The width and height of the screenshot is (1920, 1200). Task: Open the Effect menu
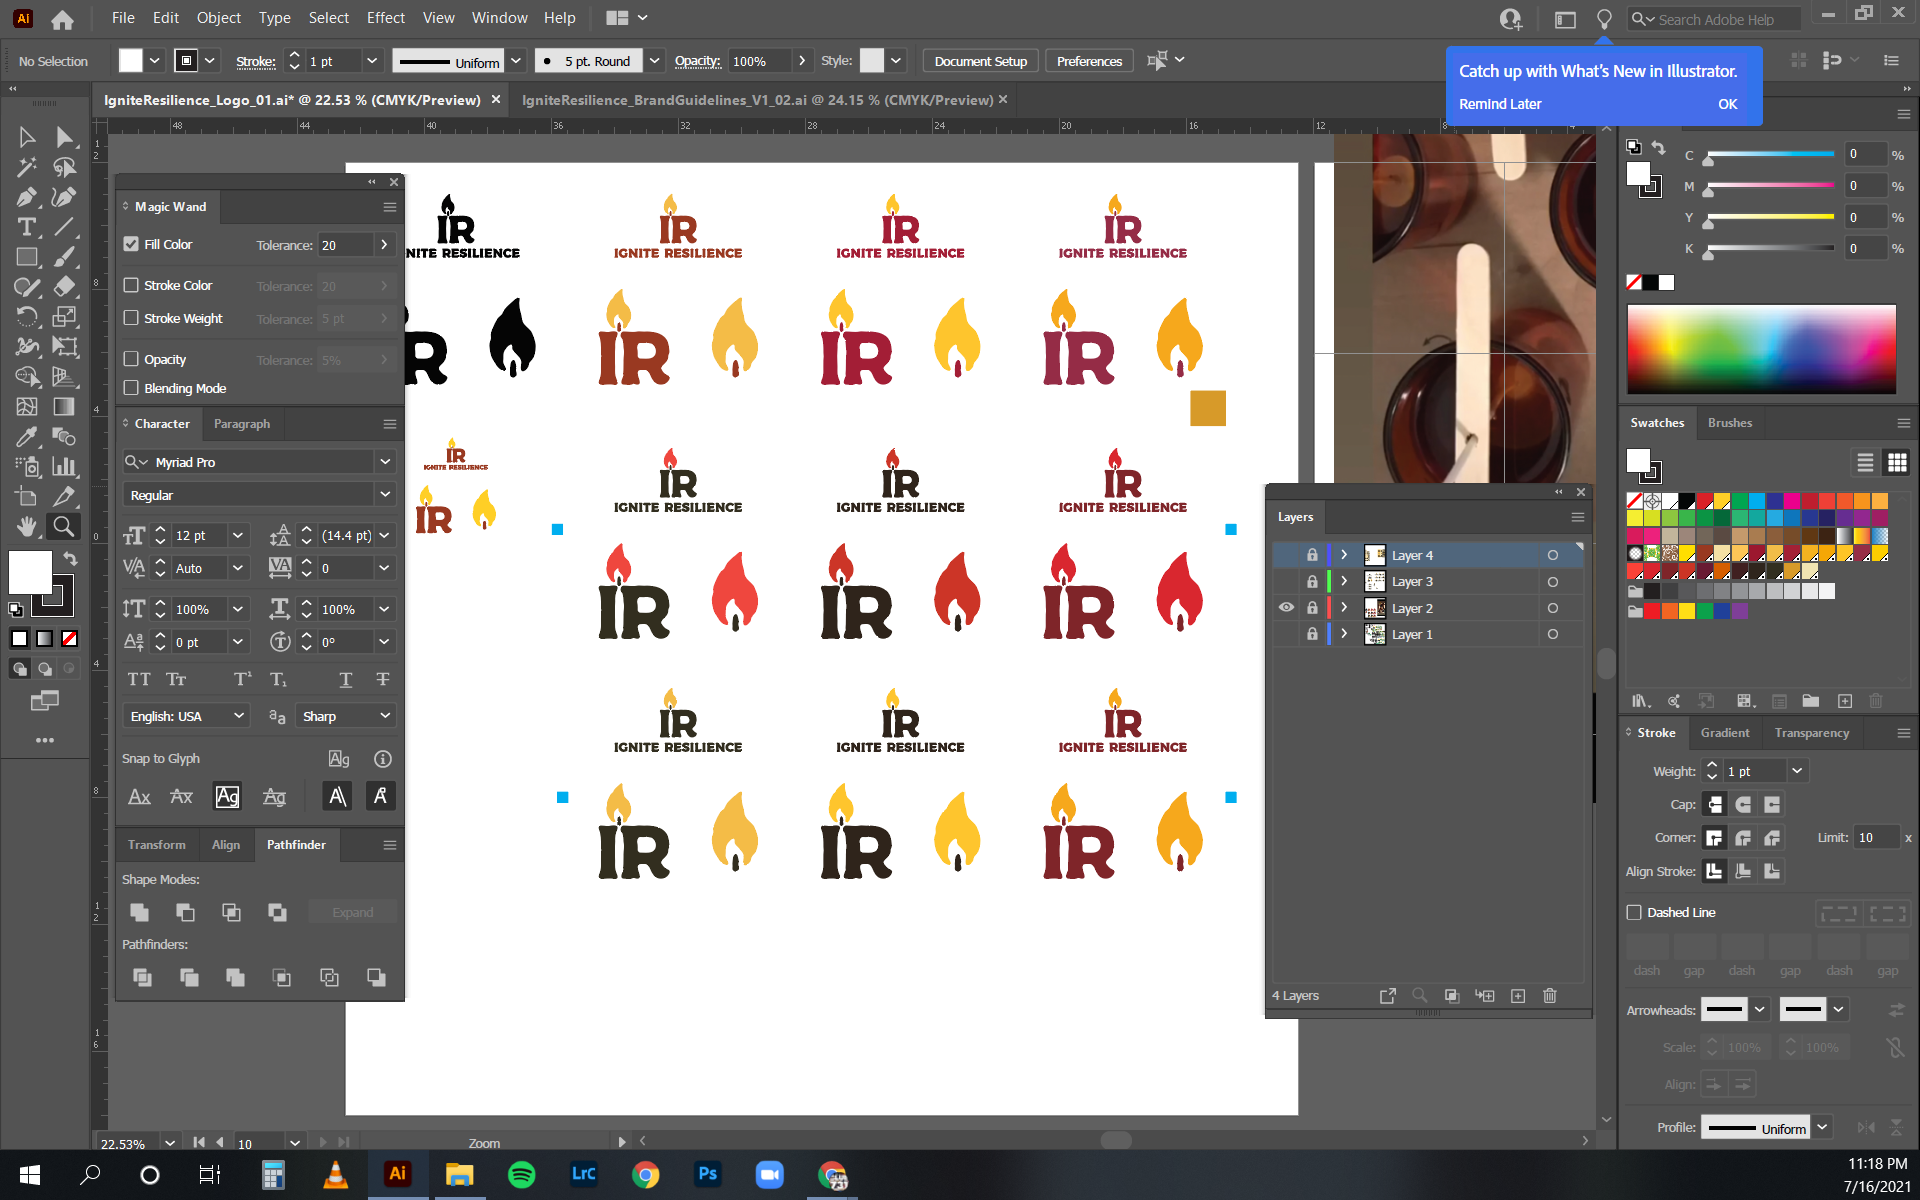coord(385,18)
